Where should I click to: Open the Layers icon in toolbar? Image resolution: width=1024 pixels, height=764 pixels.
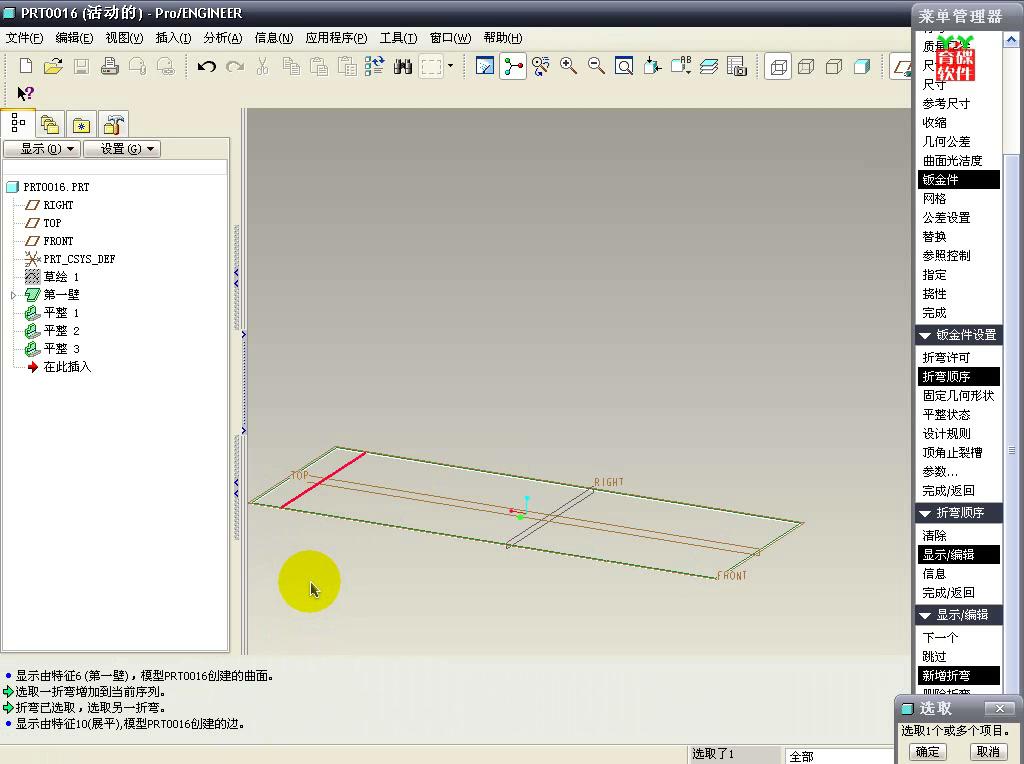[x=709, y=66]
